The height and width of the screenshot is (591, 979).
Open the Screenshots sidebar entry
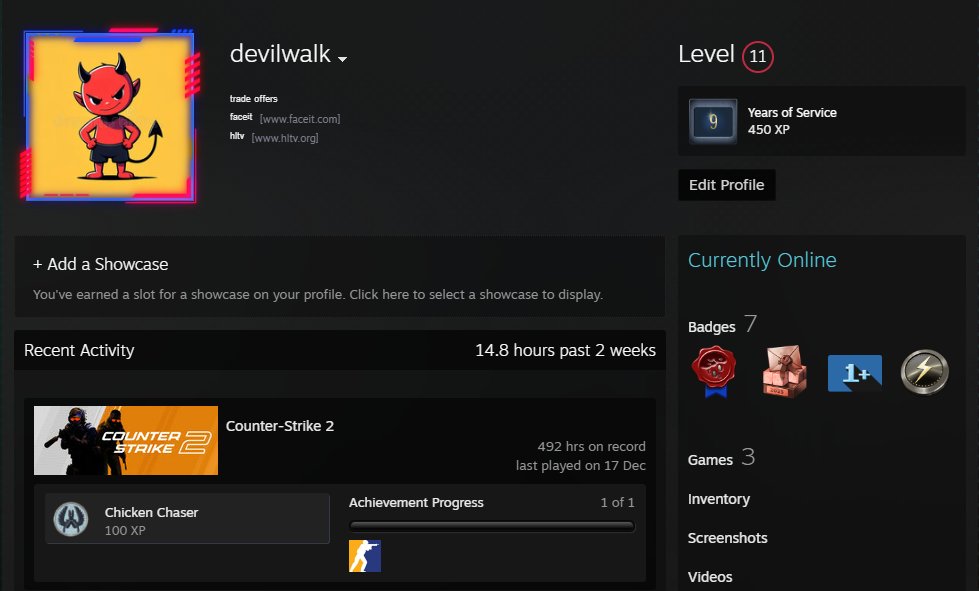pos(727,538)
